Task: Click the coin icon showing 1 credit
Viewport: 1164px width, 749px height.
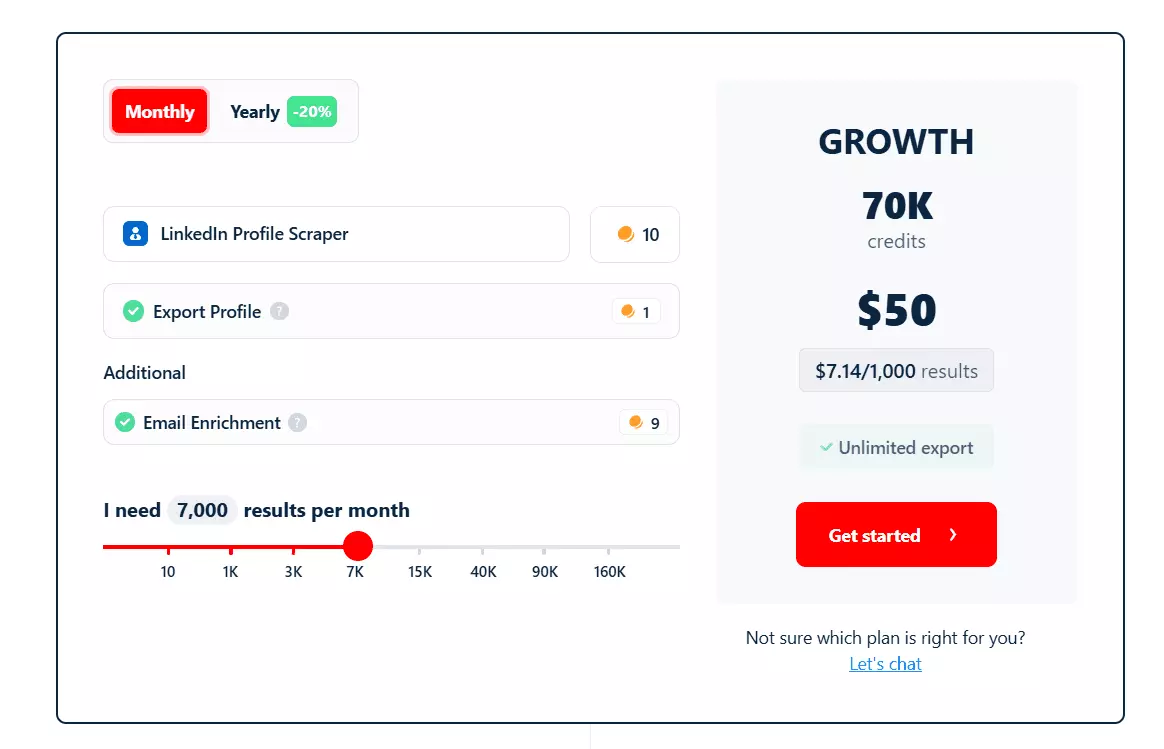Action: tap(630, 311)
